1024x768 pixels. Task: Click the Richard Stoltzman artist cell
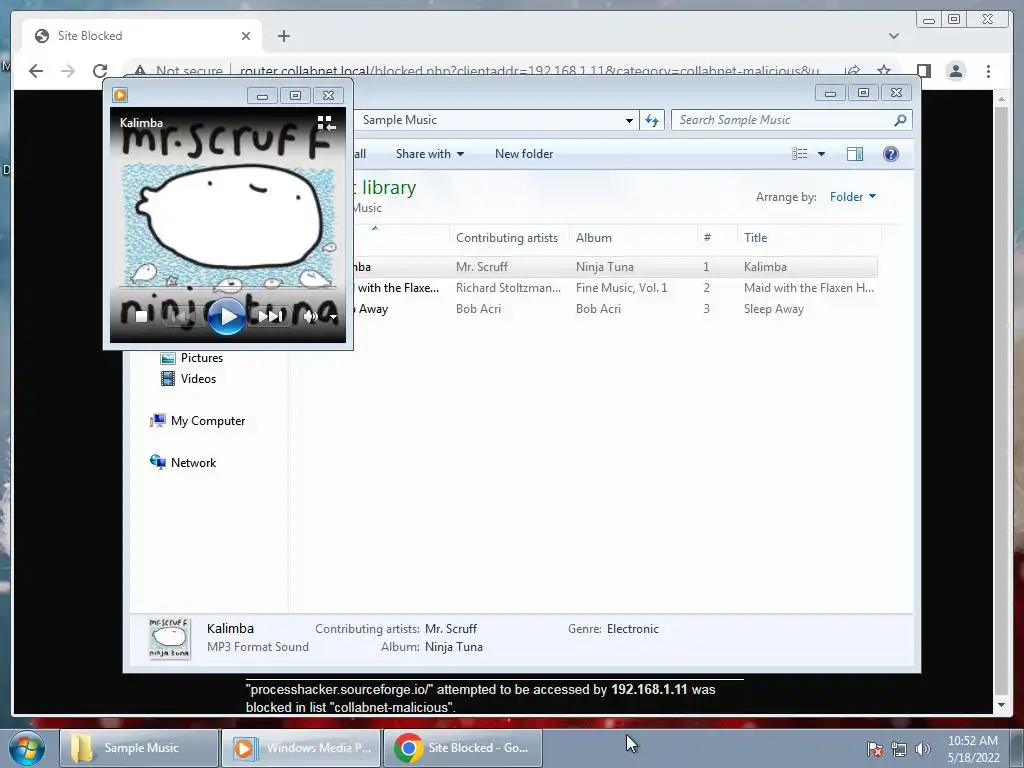coord(508,288)
